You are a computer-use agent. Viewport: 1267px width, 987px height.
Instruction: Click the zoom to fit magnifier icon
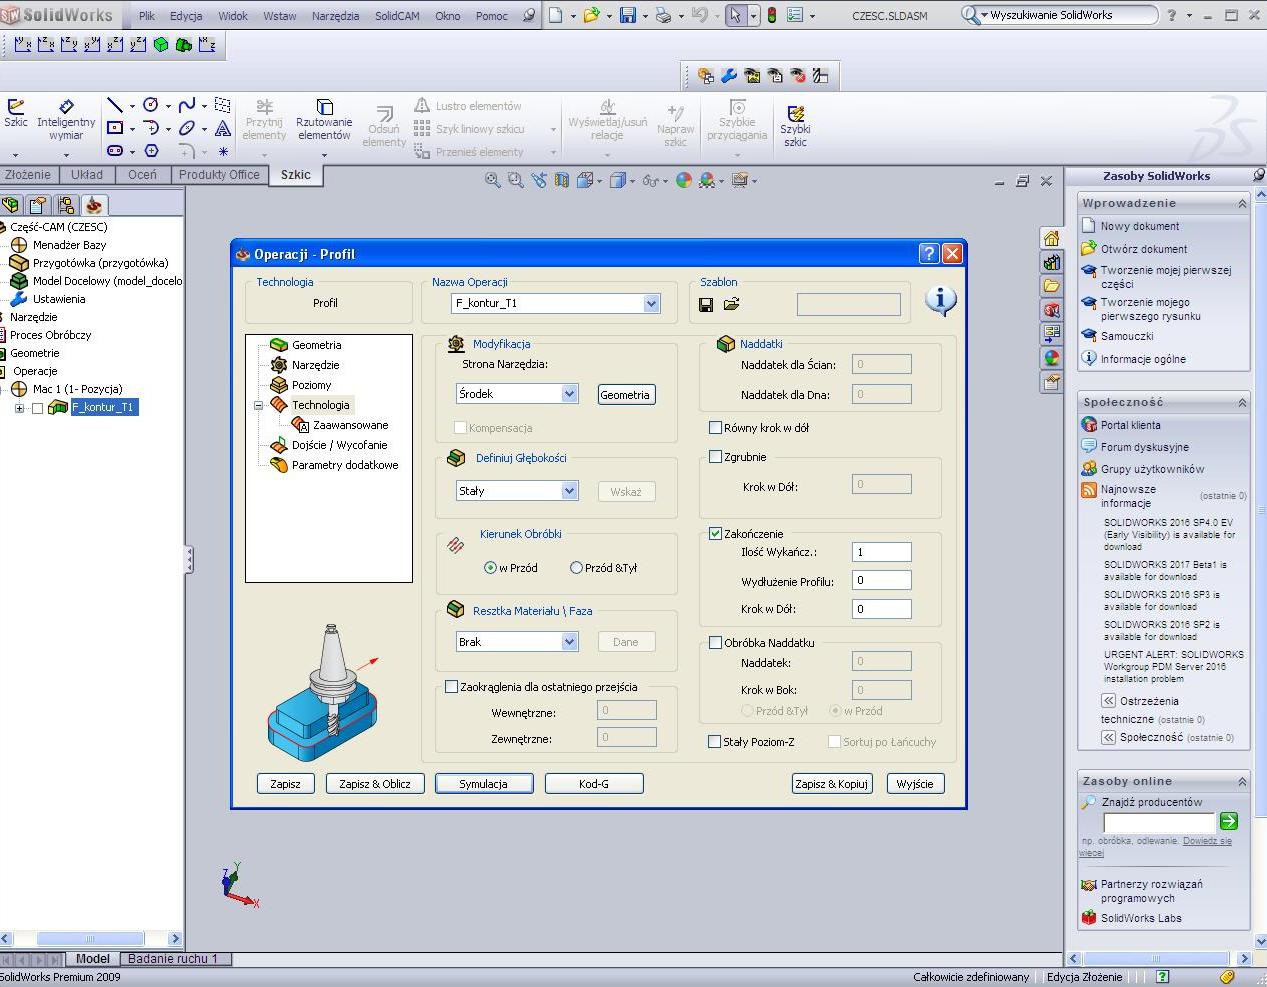[492, 180]
